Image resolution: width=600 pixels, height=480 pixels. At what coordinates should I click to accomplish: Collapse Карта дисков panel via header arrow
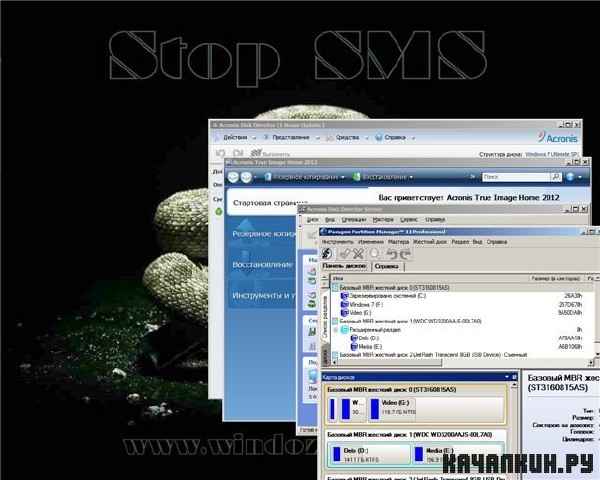pyautogui.click(x=507, y=377)
